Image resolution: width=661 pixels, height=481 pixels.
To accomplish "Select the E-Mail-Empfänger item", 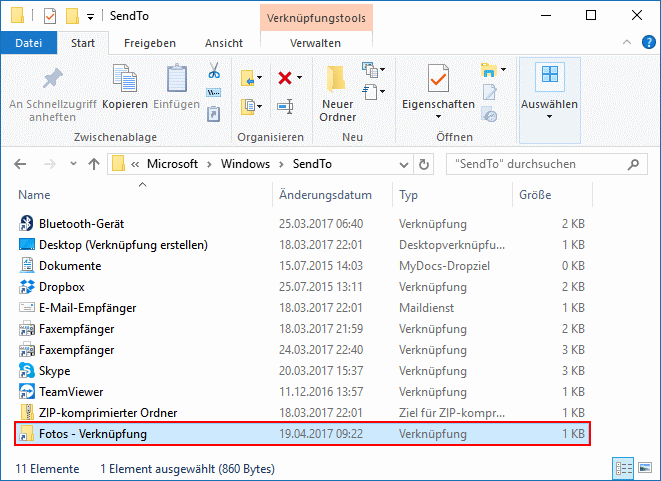I will [303, 308].
